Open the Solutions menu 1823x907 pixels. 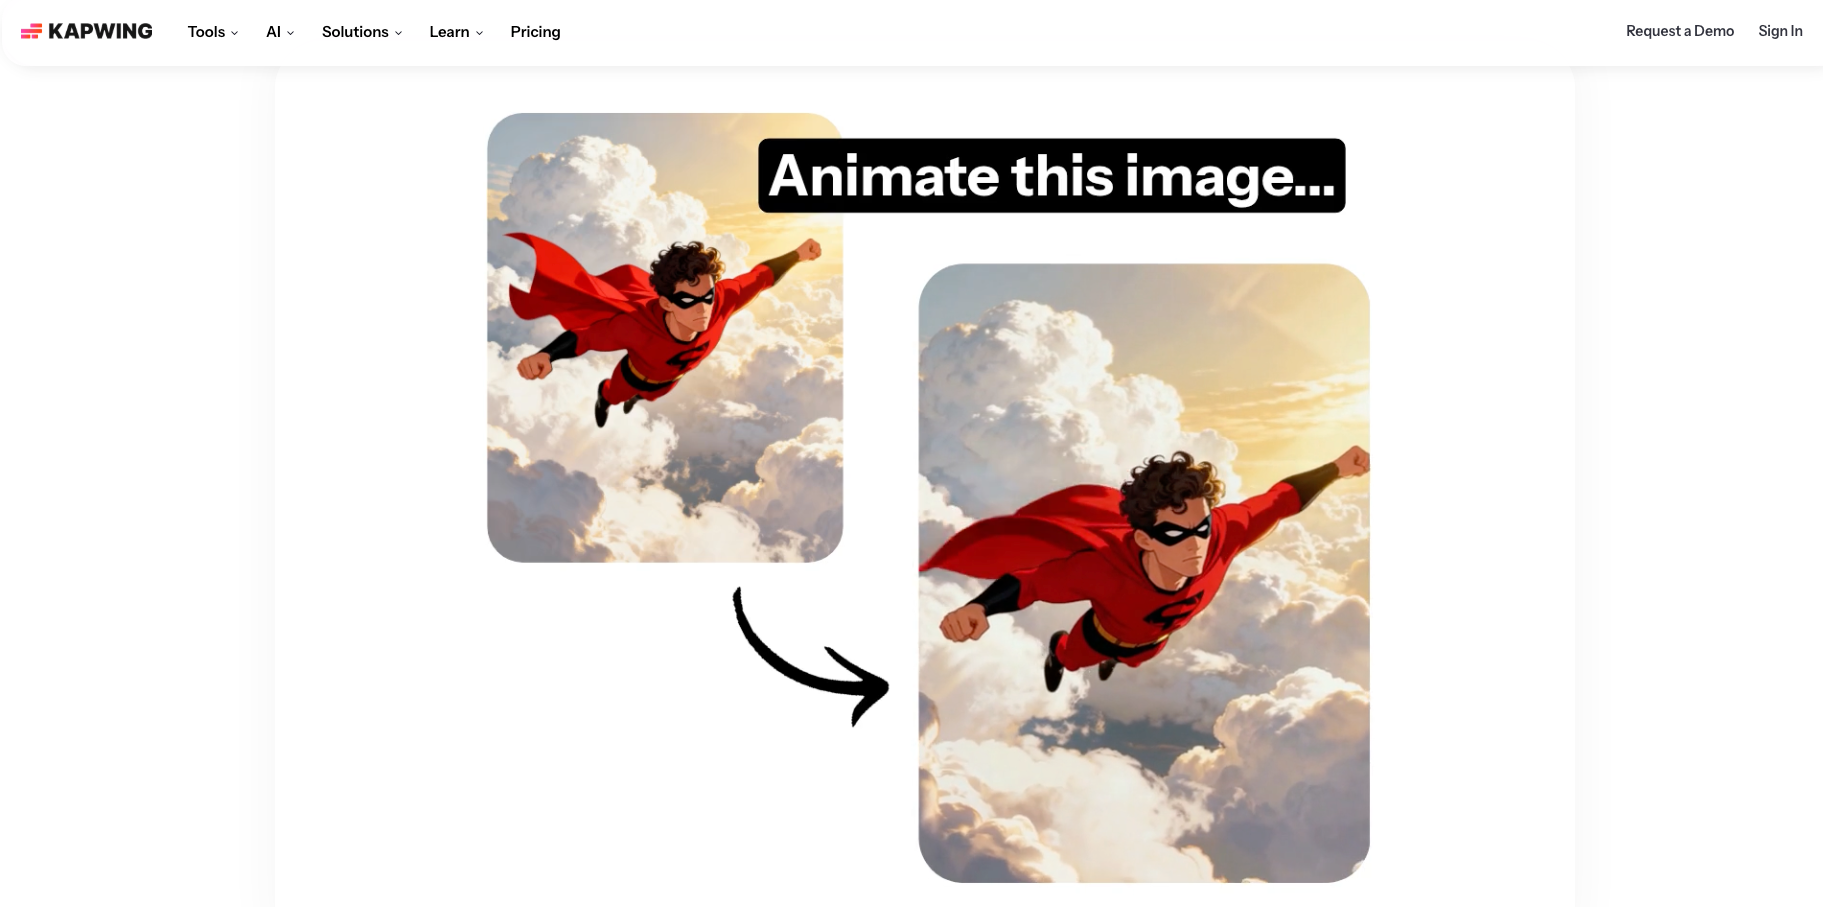tap(362, 32)
